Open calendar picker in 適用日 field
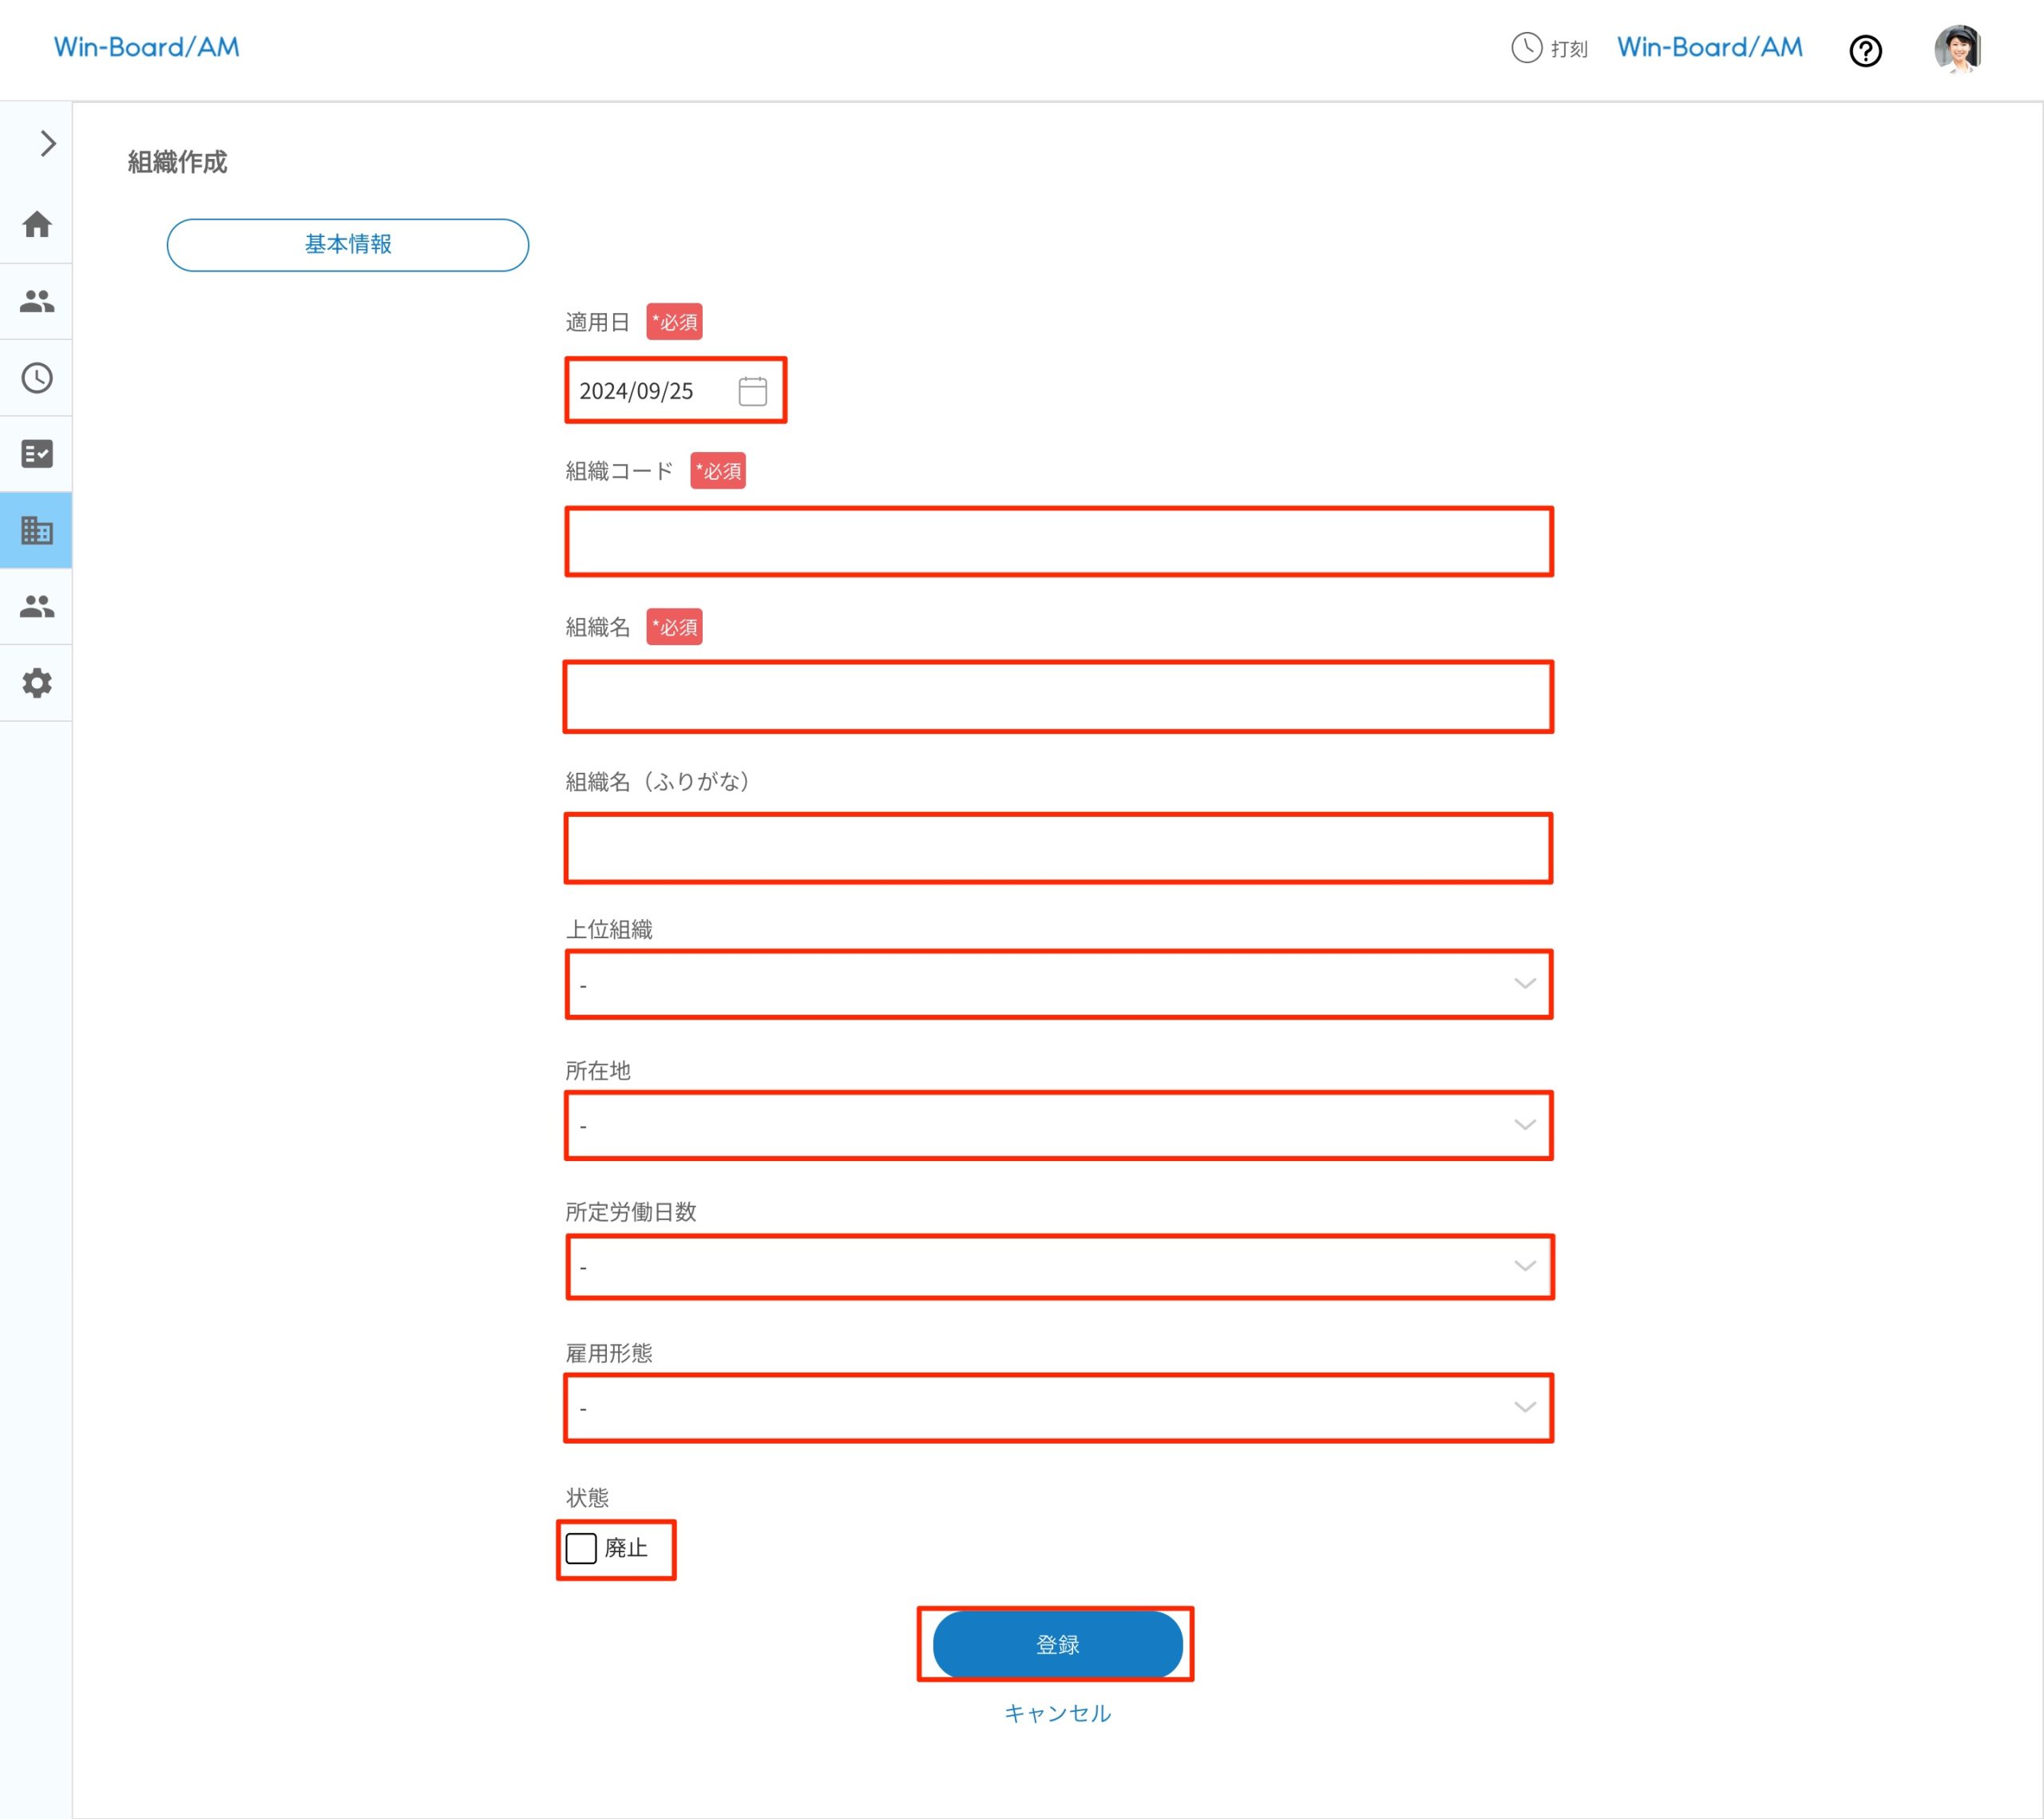Viewport: 2044px width, 1819px height. pyautogui.click(x=752, y=391)
